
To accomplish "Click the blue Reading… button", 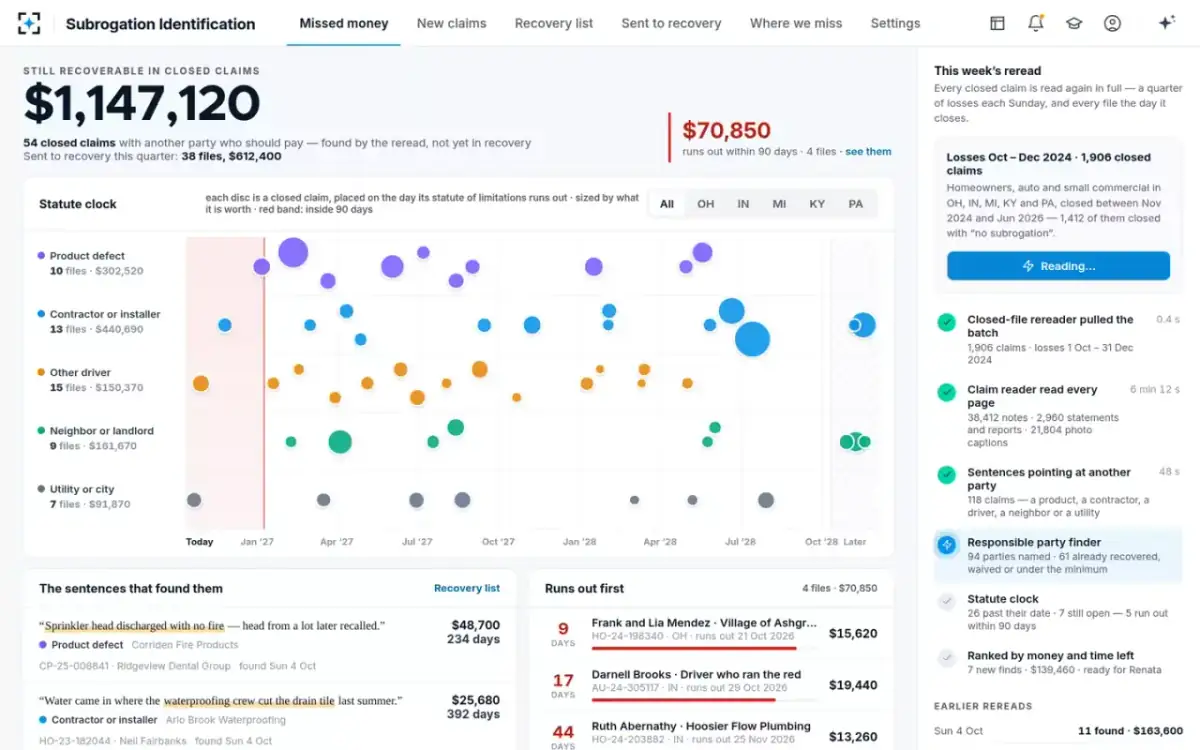I will pos(1058,266).
